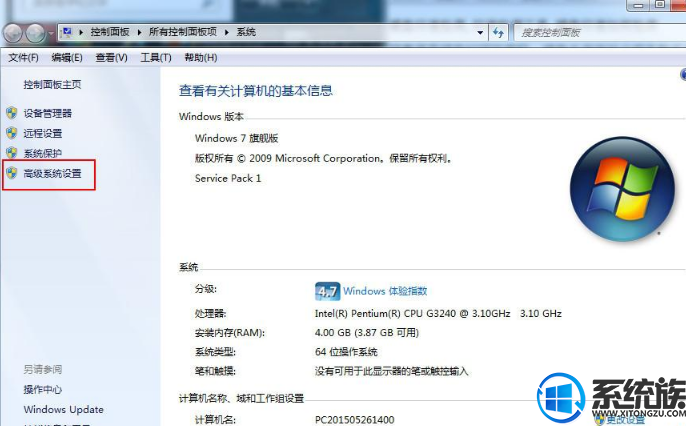Open 系统保护 link in sidebar

click(x=42, y=153)
